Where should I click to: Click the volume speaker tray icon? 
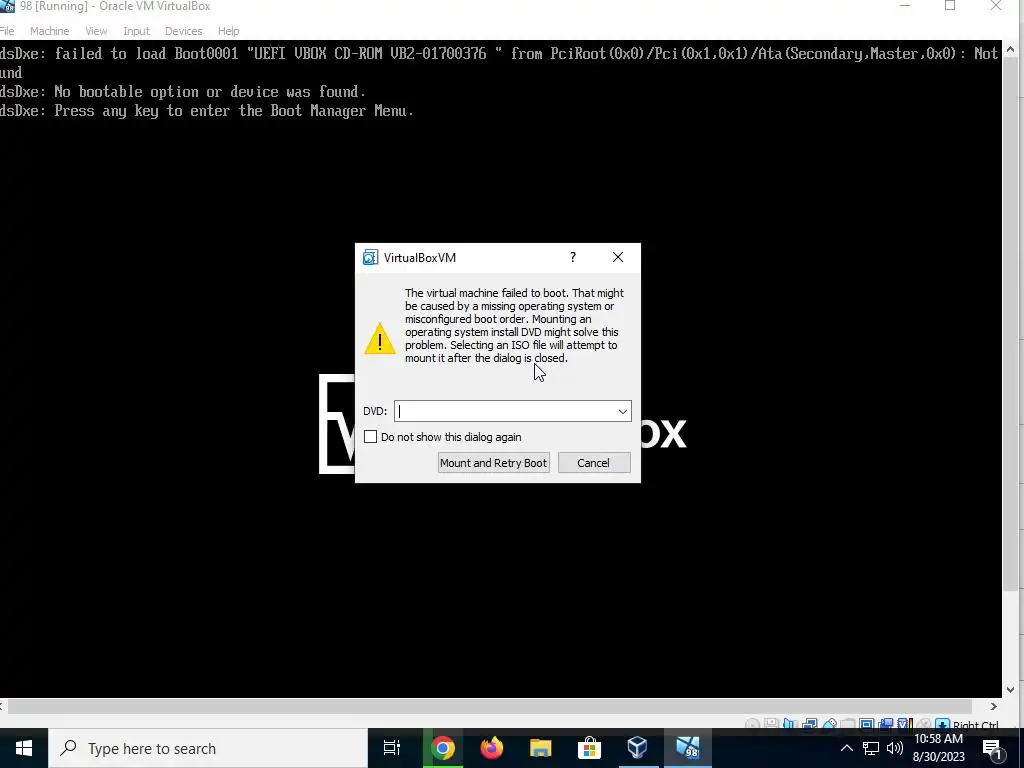895,748
